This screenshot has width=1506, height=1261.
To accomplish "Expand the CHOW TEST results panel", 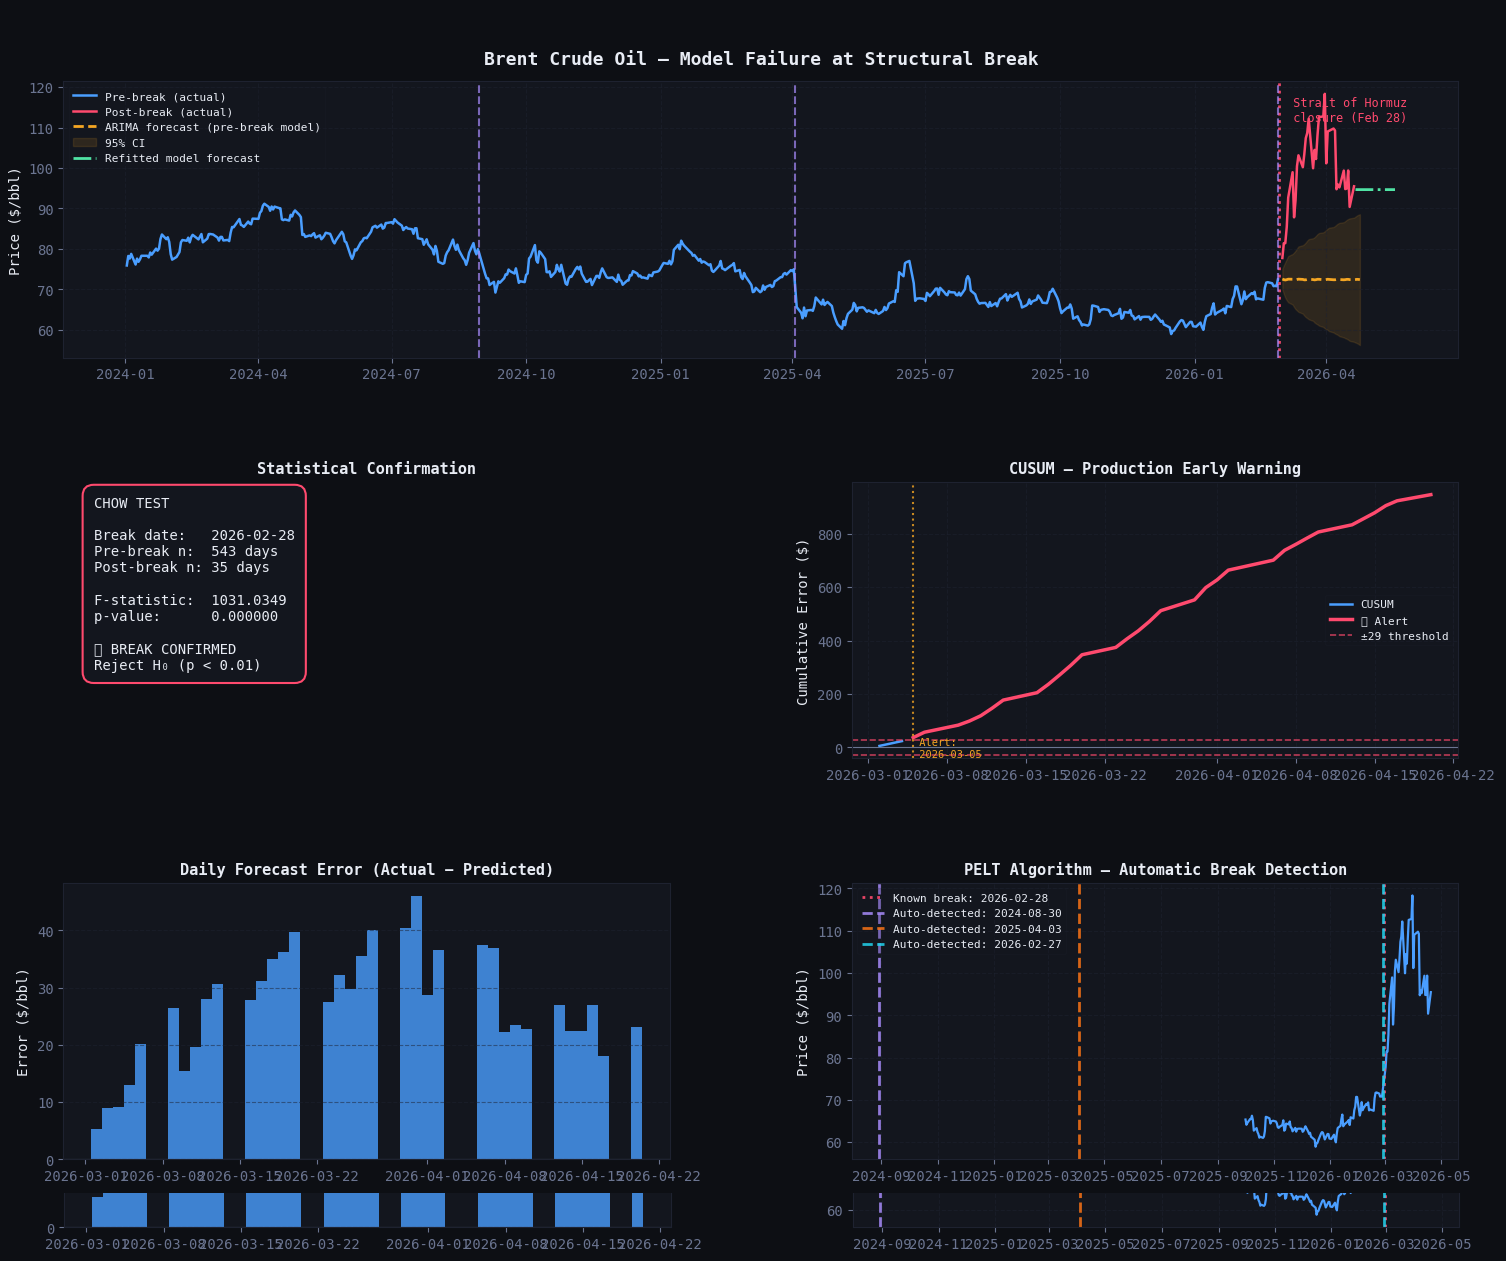I will [x=195, y=584].
